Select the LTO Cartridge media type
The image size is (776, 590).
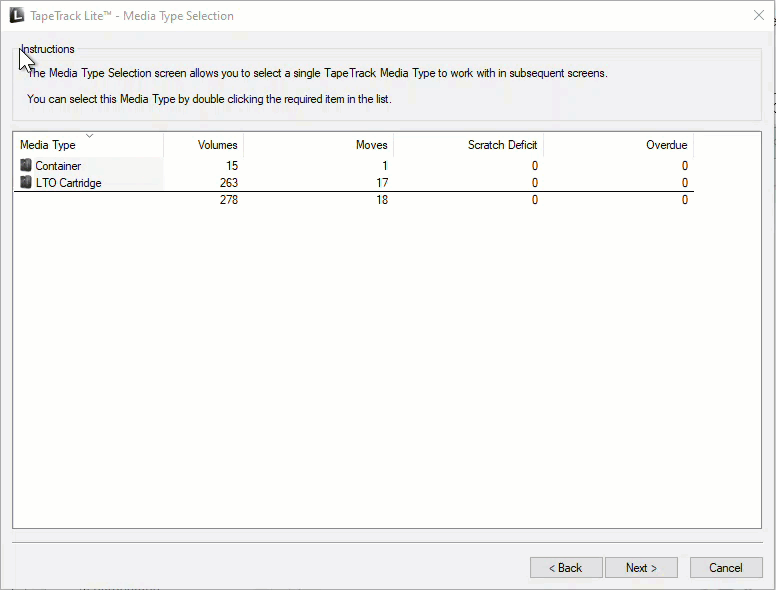coord(68,183)
